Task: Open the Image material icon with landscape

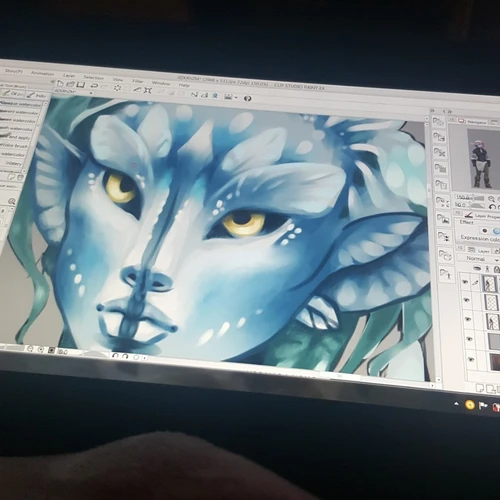Action: point(443,219)
